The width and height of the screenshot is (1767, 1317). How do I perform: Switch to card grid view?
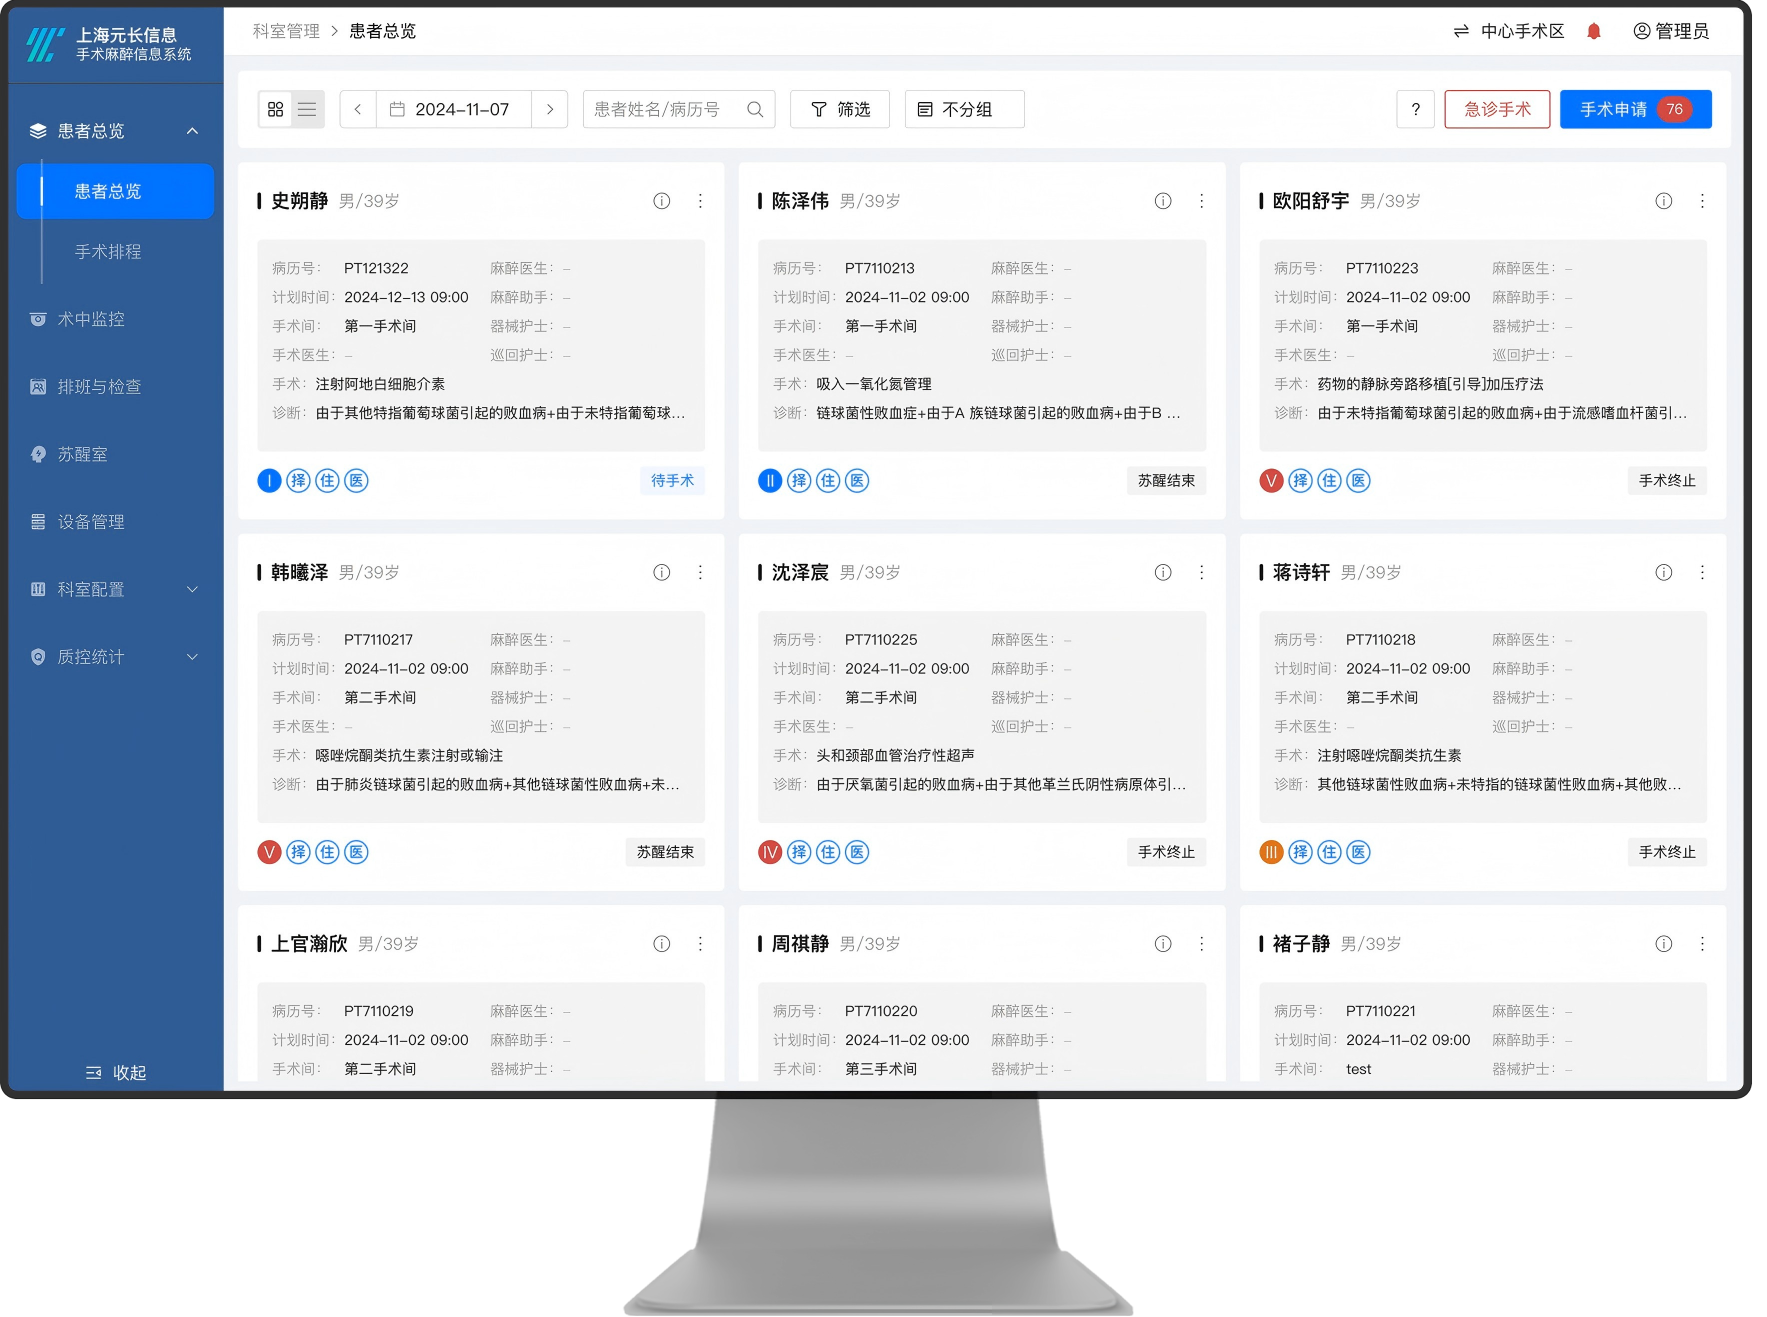pyautogui.click(x=276, y=109)
